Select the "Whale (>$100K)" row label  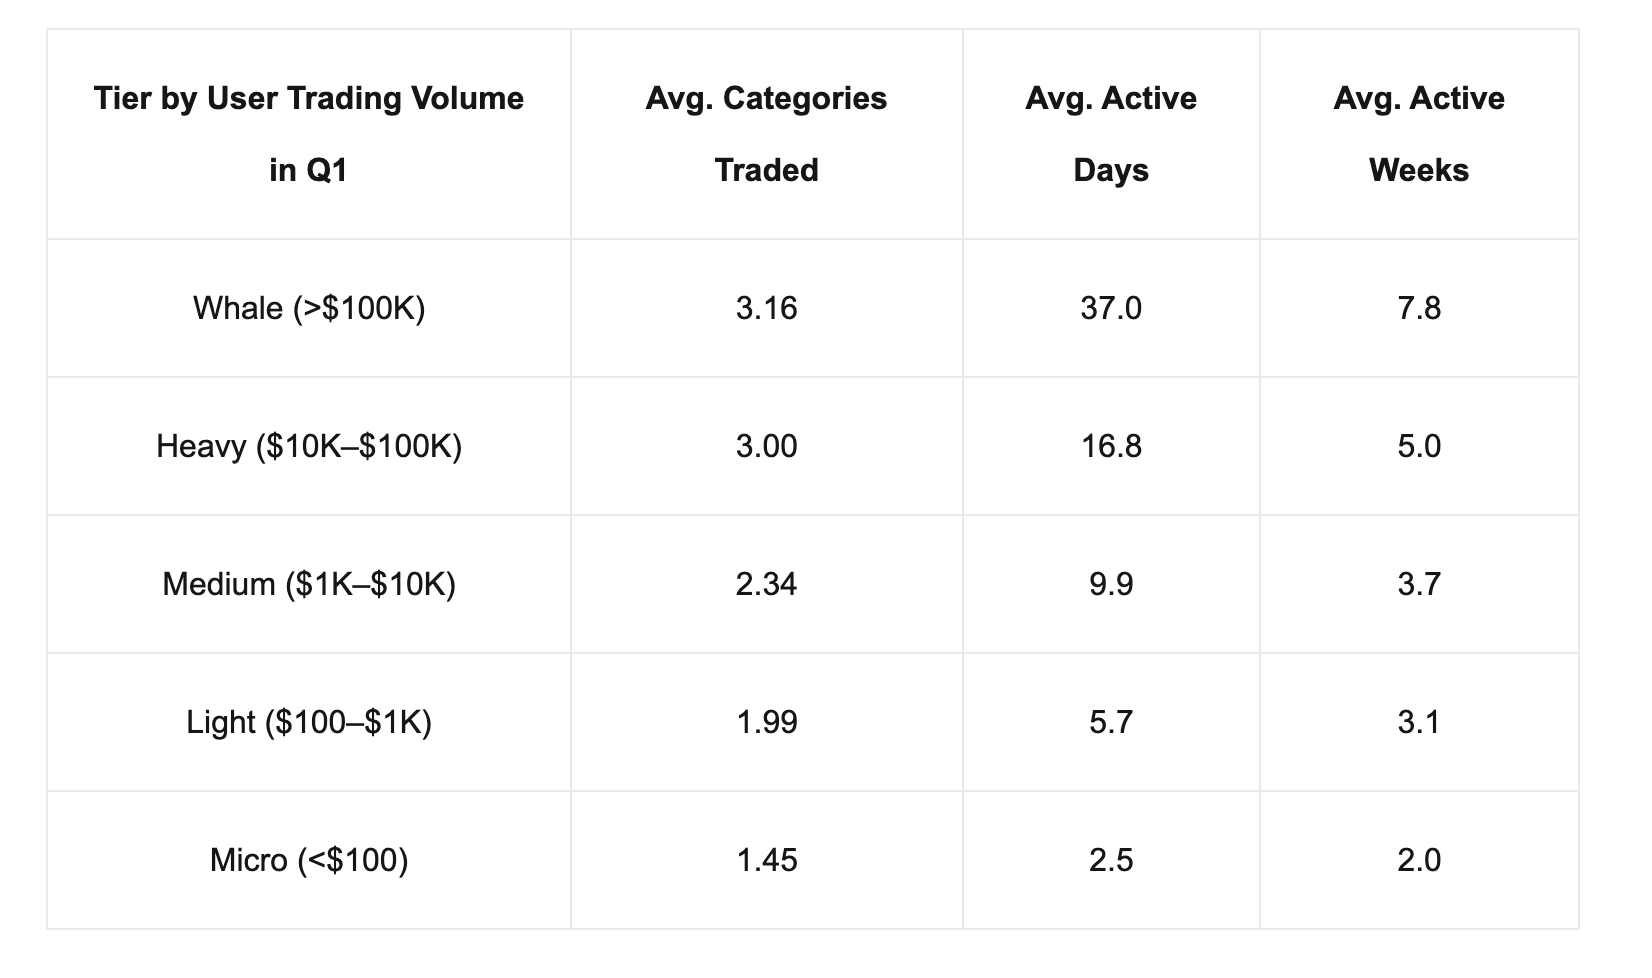click(308, 308)
